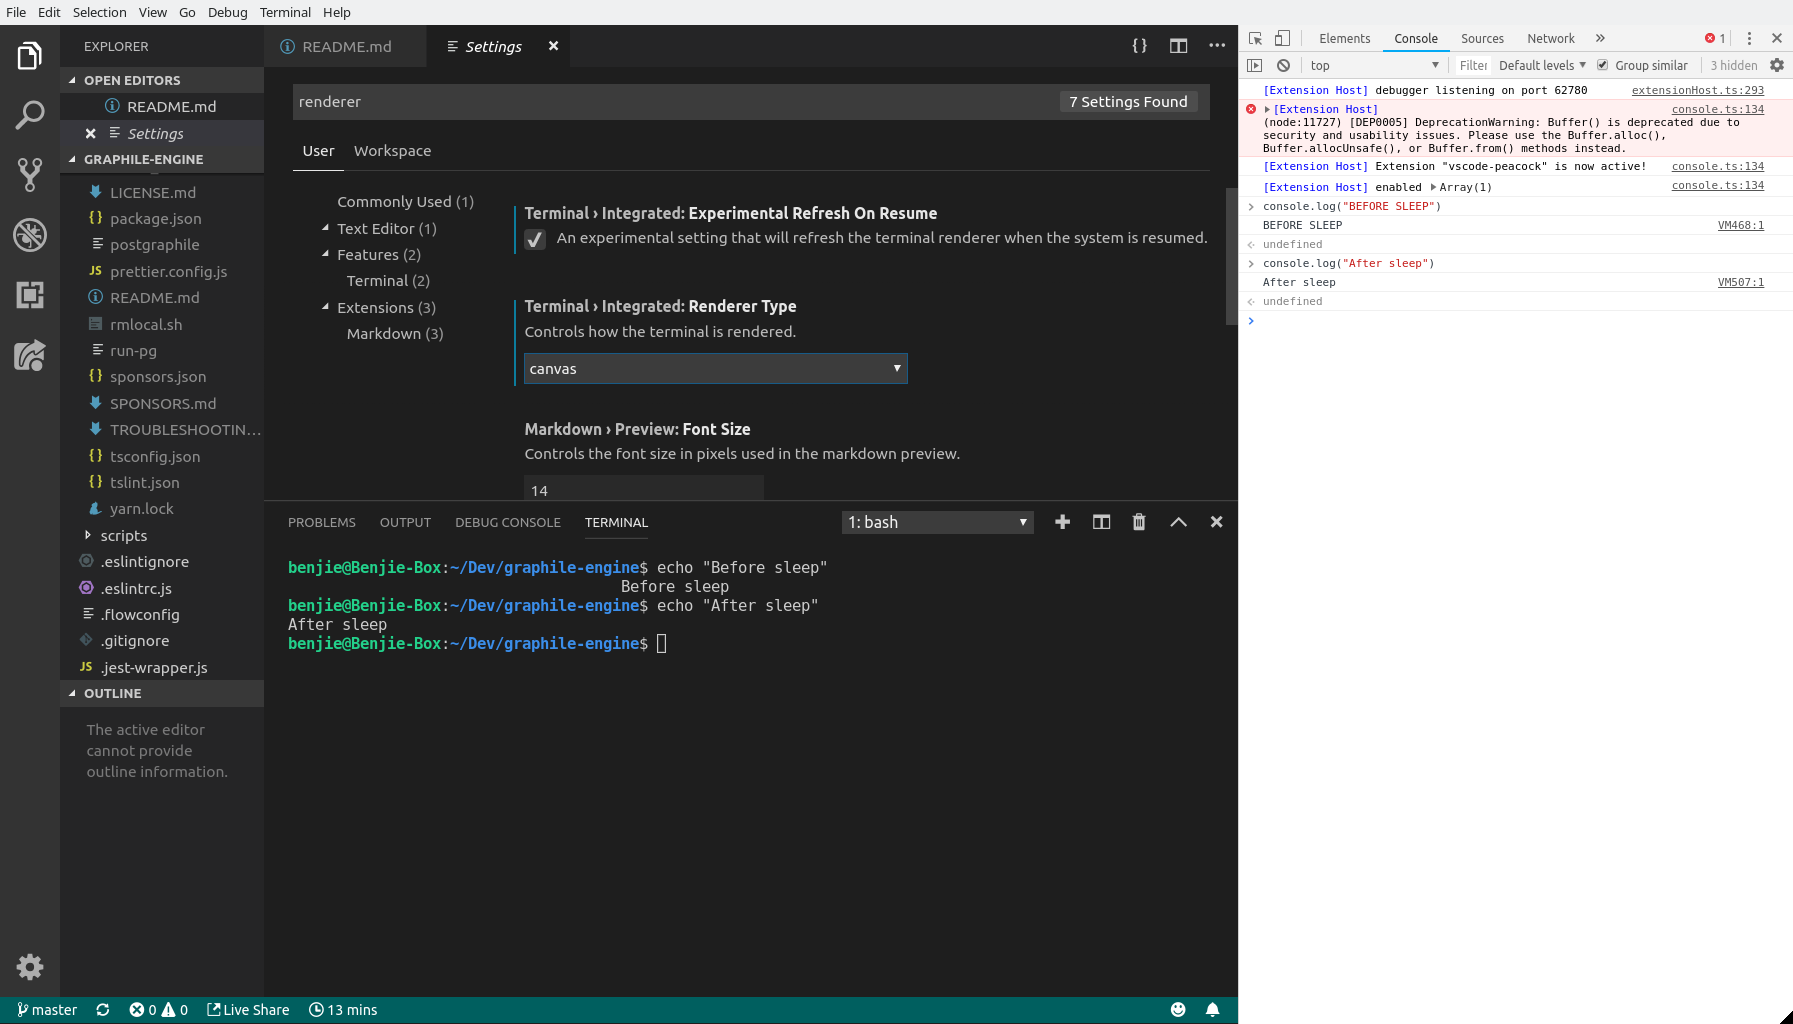
Task: Switch to Problems panel tab
Action: (322, 522)
